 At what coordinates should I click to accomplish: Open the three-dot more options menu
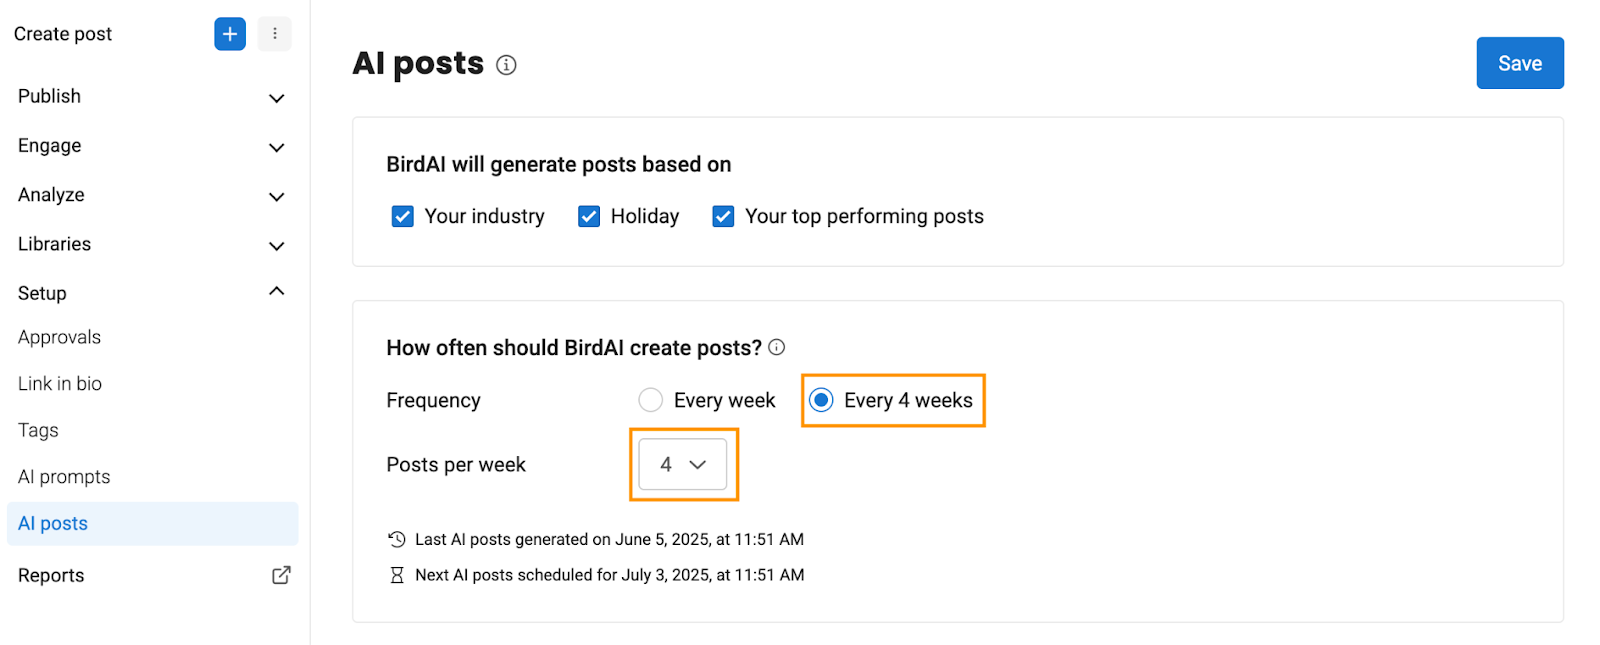(x=275, y=34)
